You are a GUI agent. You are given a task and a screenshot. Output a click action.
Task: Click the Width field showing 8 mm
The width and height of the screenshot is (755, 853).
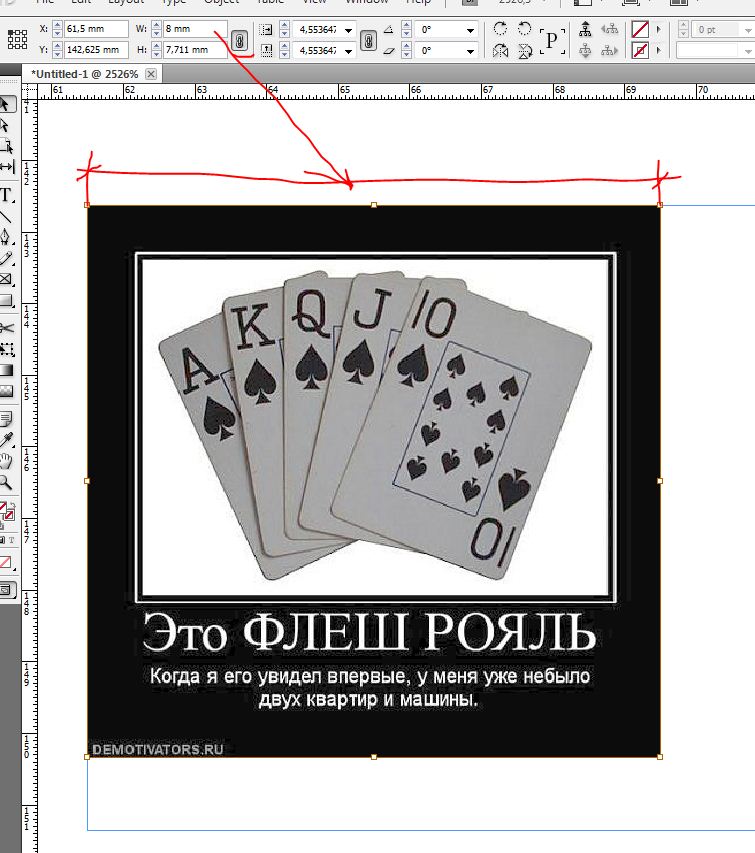point(194,29)
